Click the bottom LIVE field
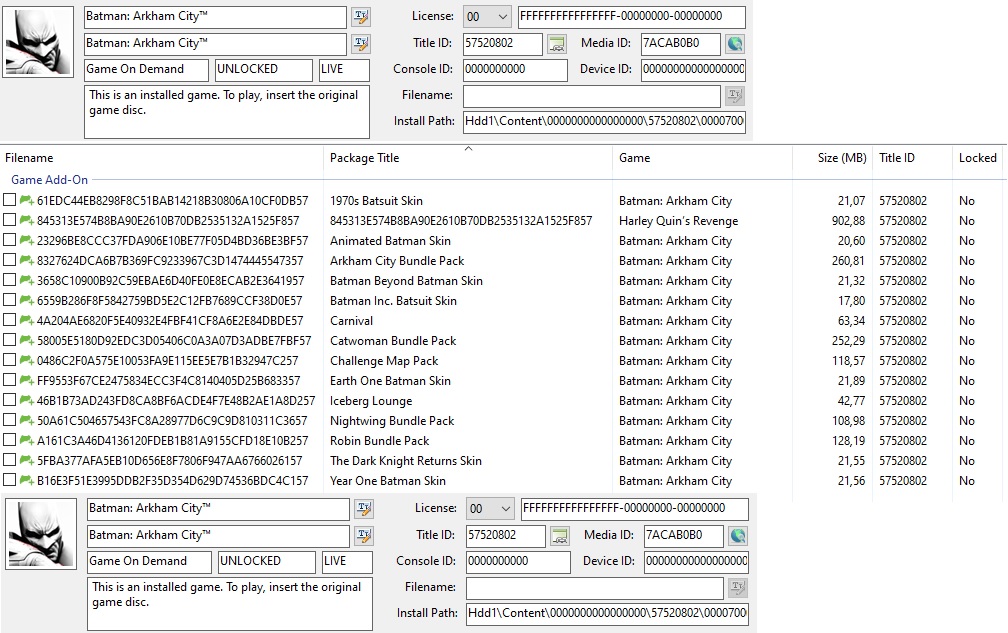This screenshot has height=633, width=1008. coord(347,562)
